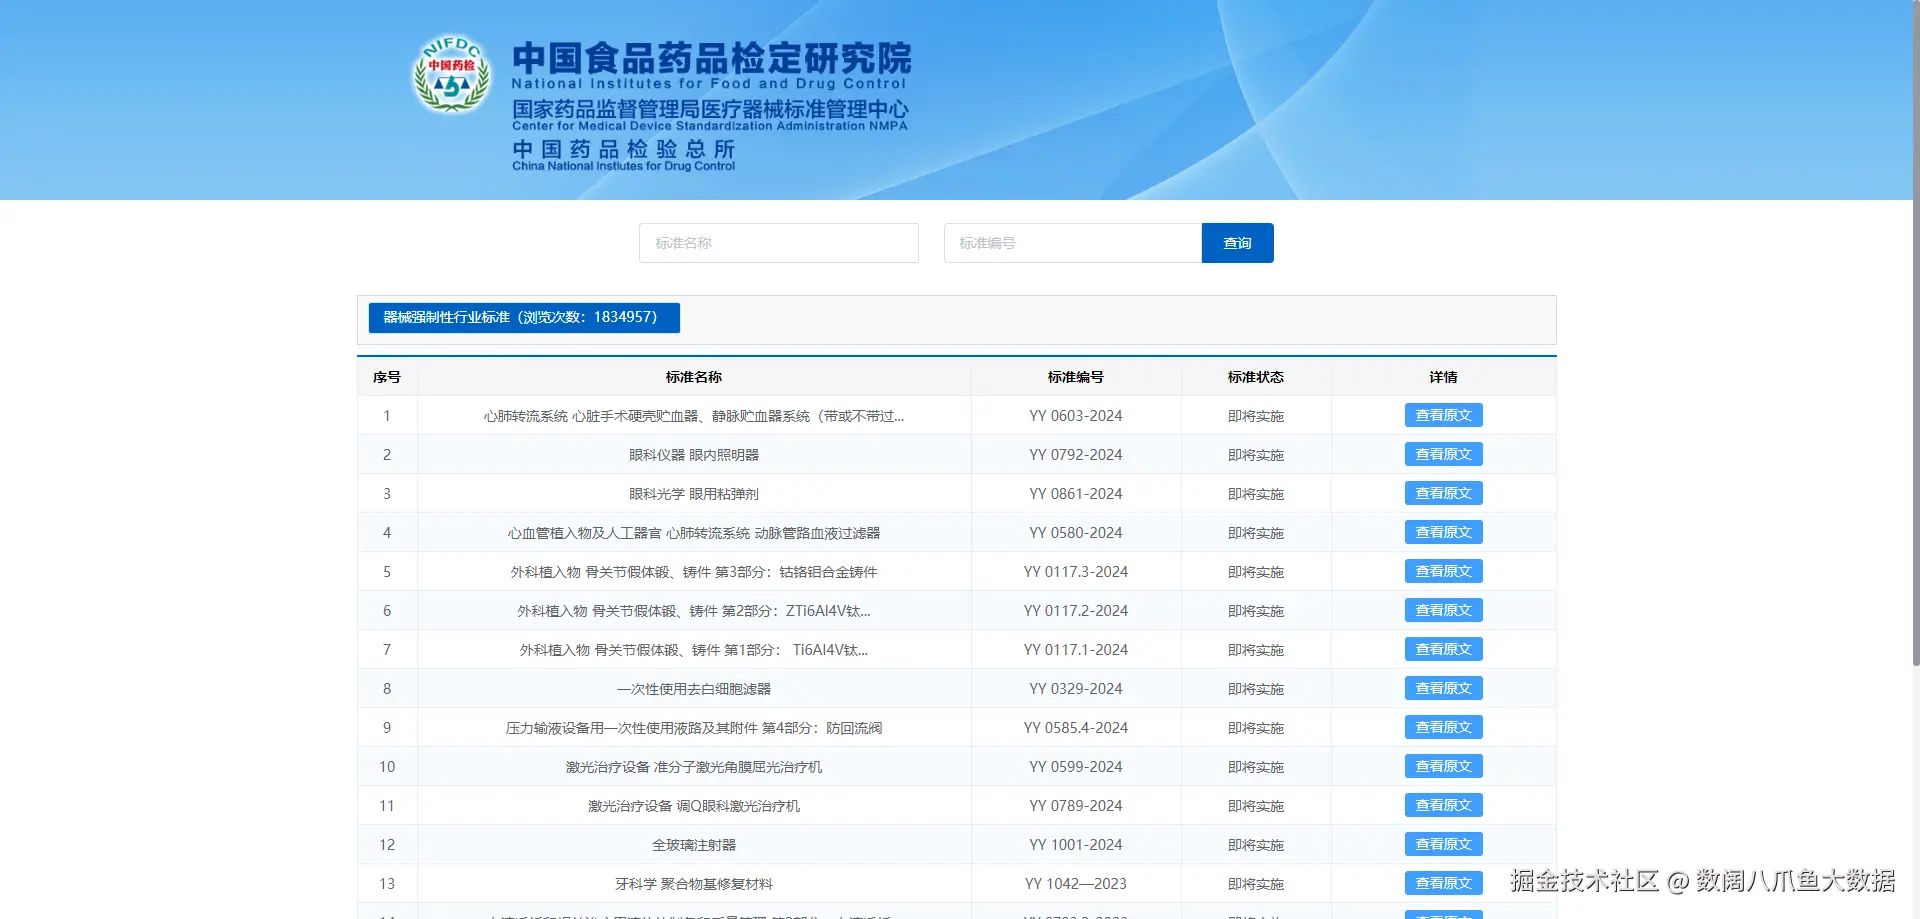Click the 标准状态 column header
The height and width of the screenshot is (919, 1920).
click(x=1256, y=377)
